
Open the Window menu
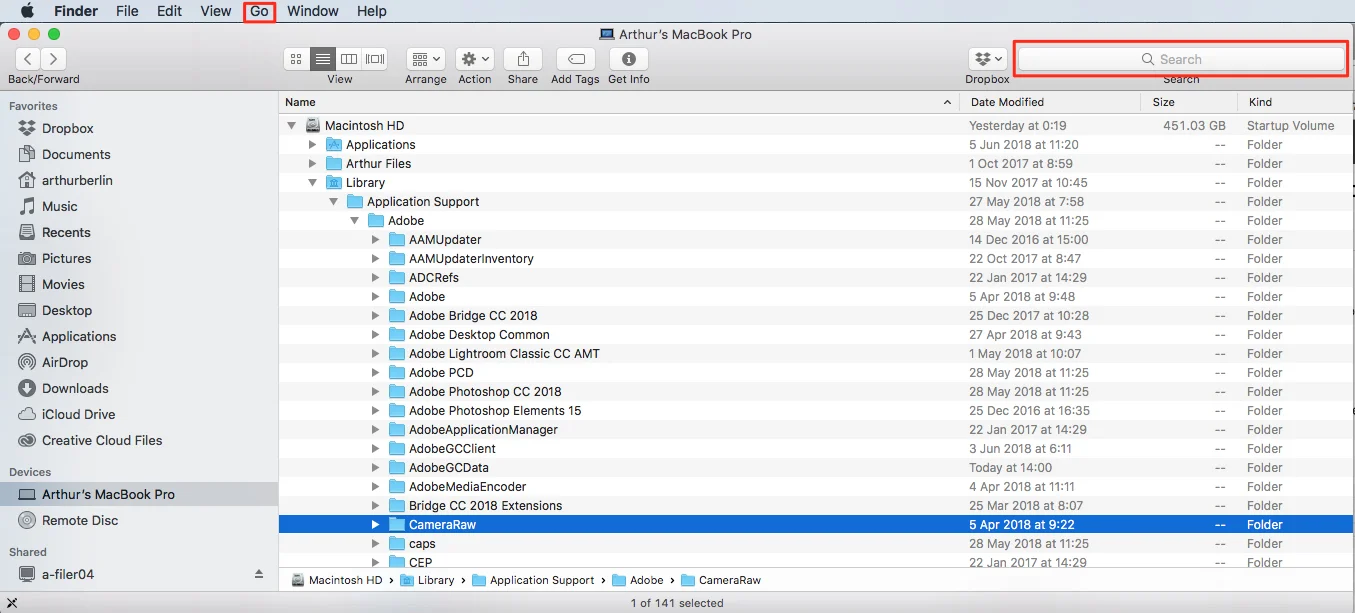313,11
